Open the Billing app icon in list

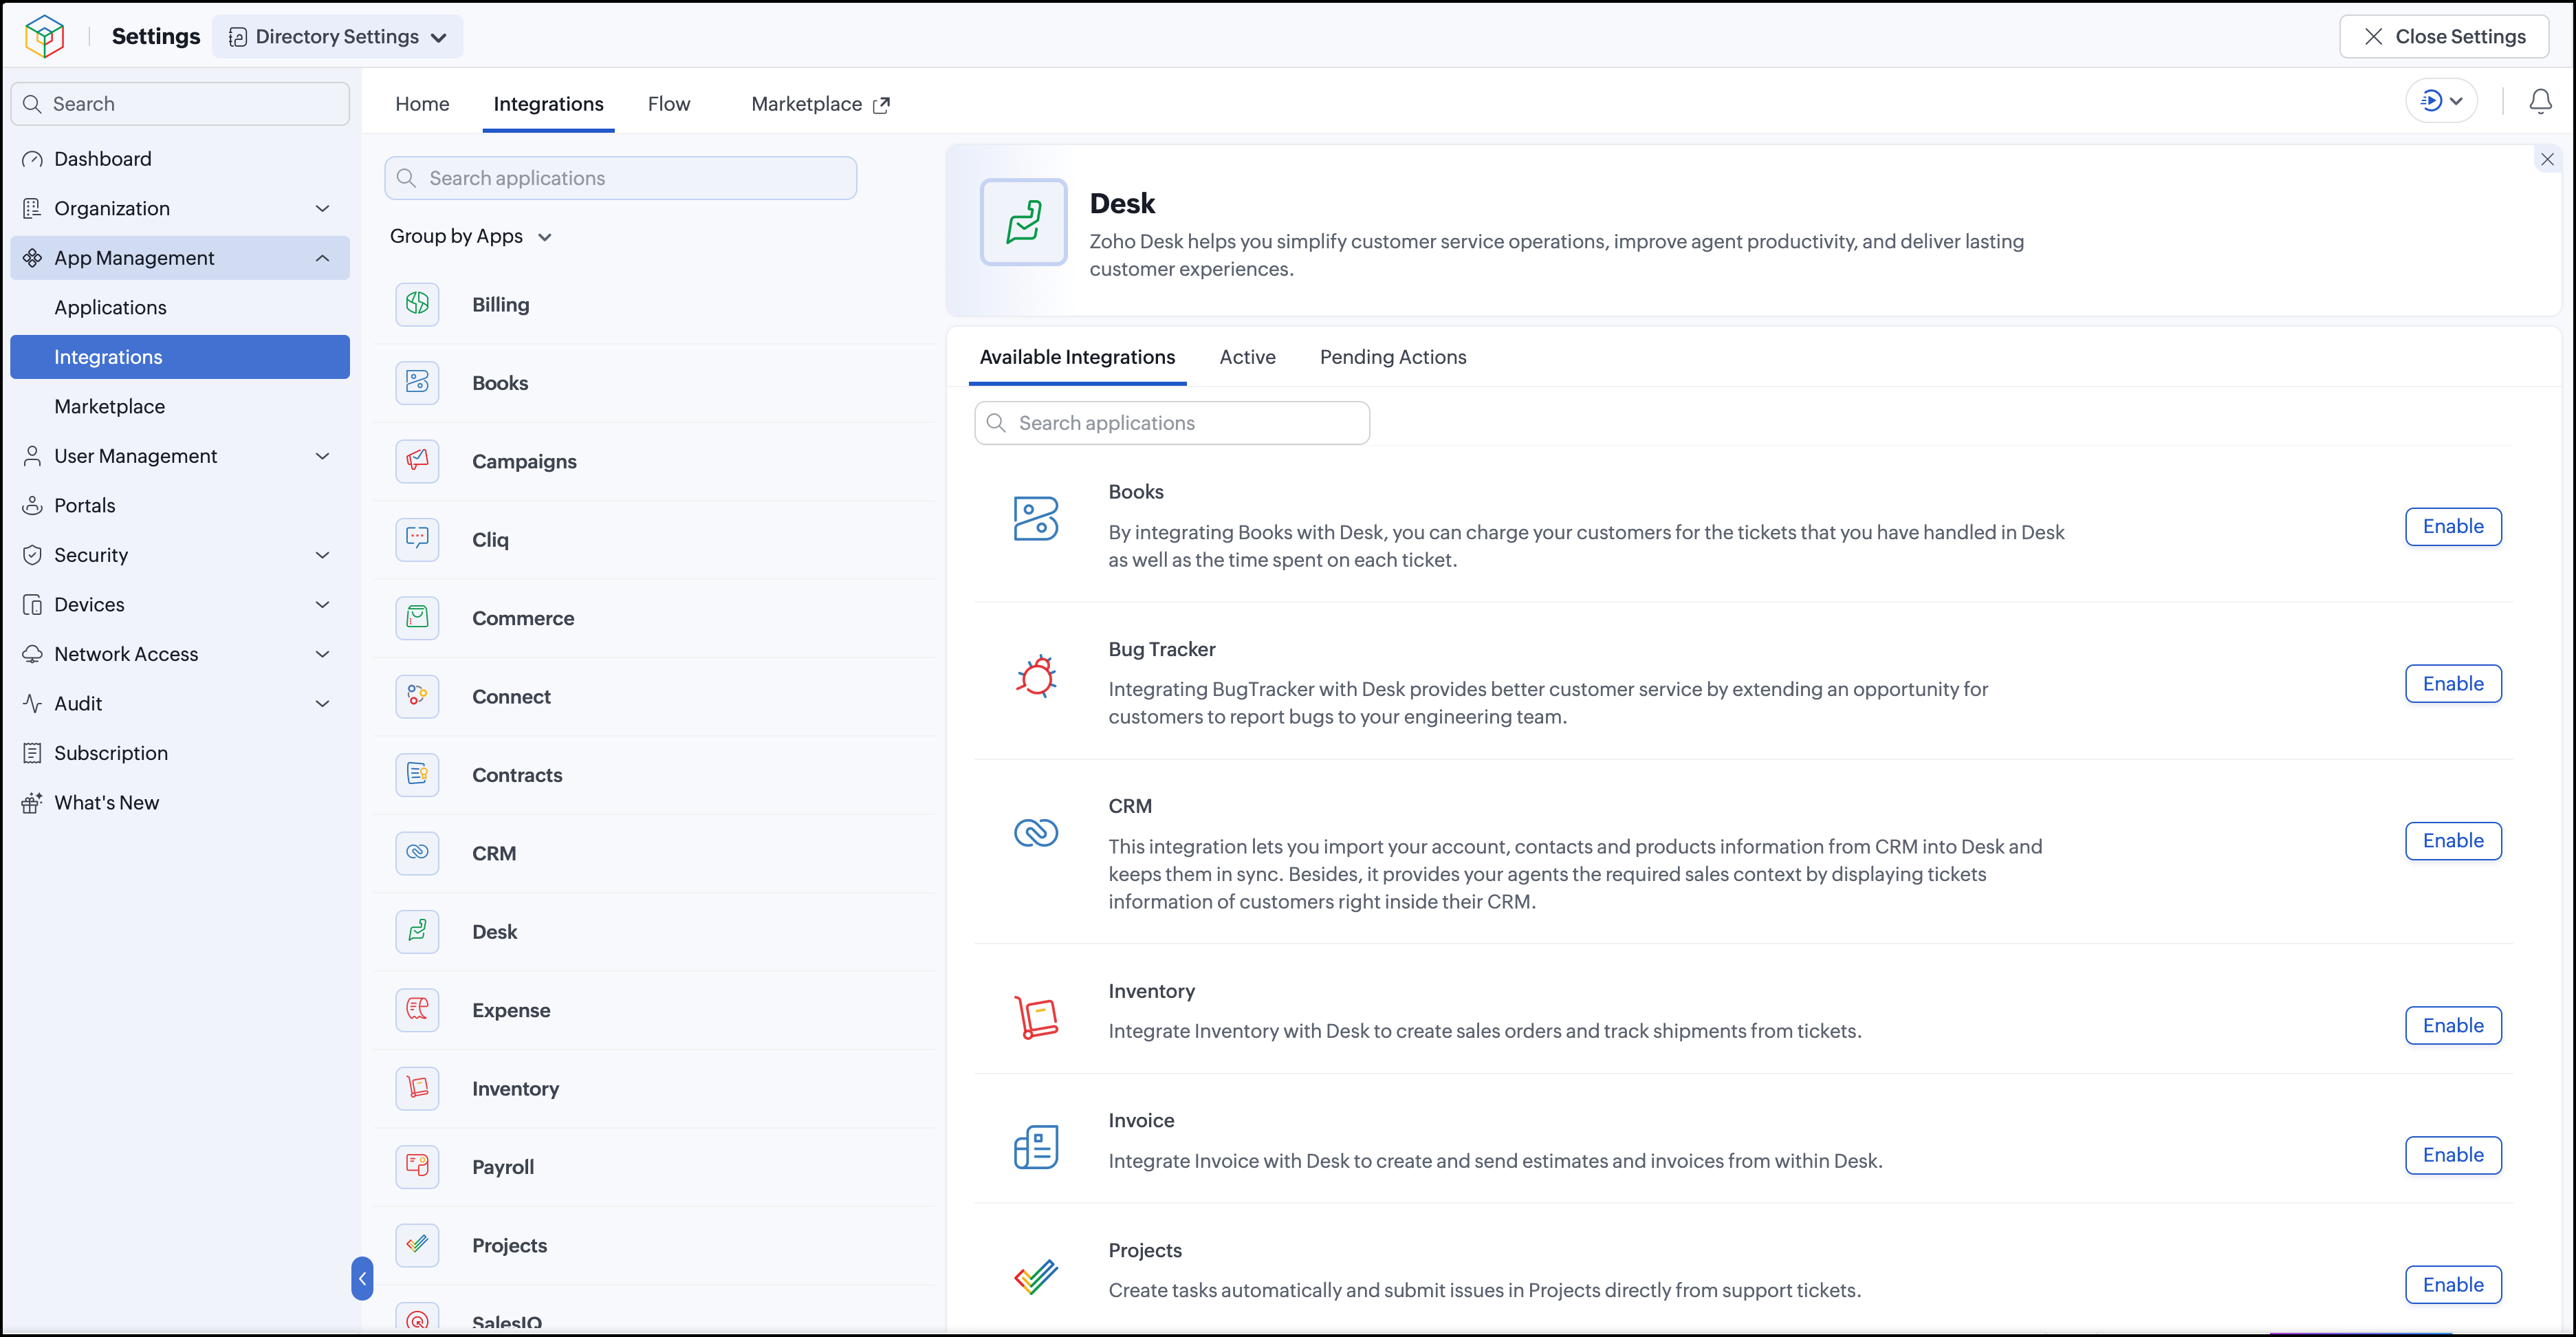coord(417,304)
